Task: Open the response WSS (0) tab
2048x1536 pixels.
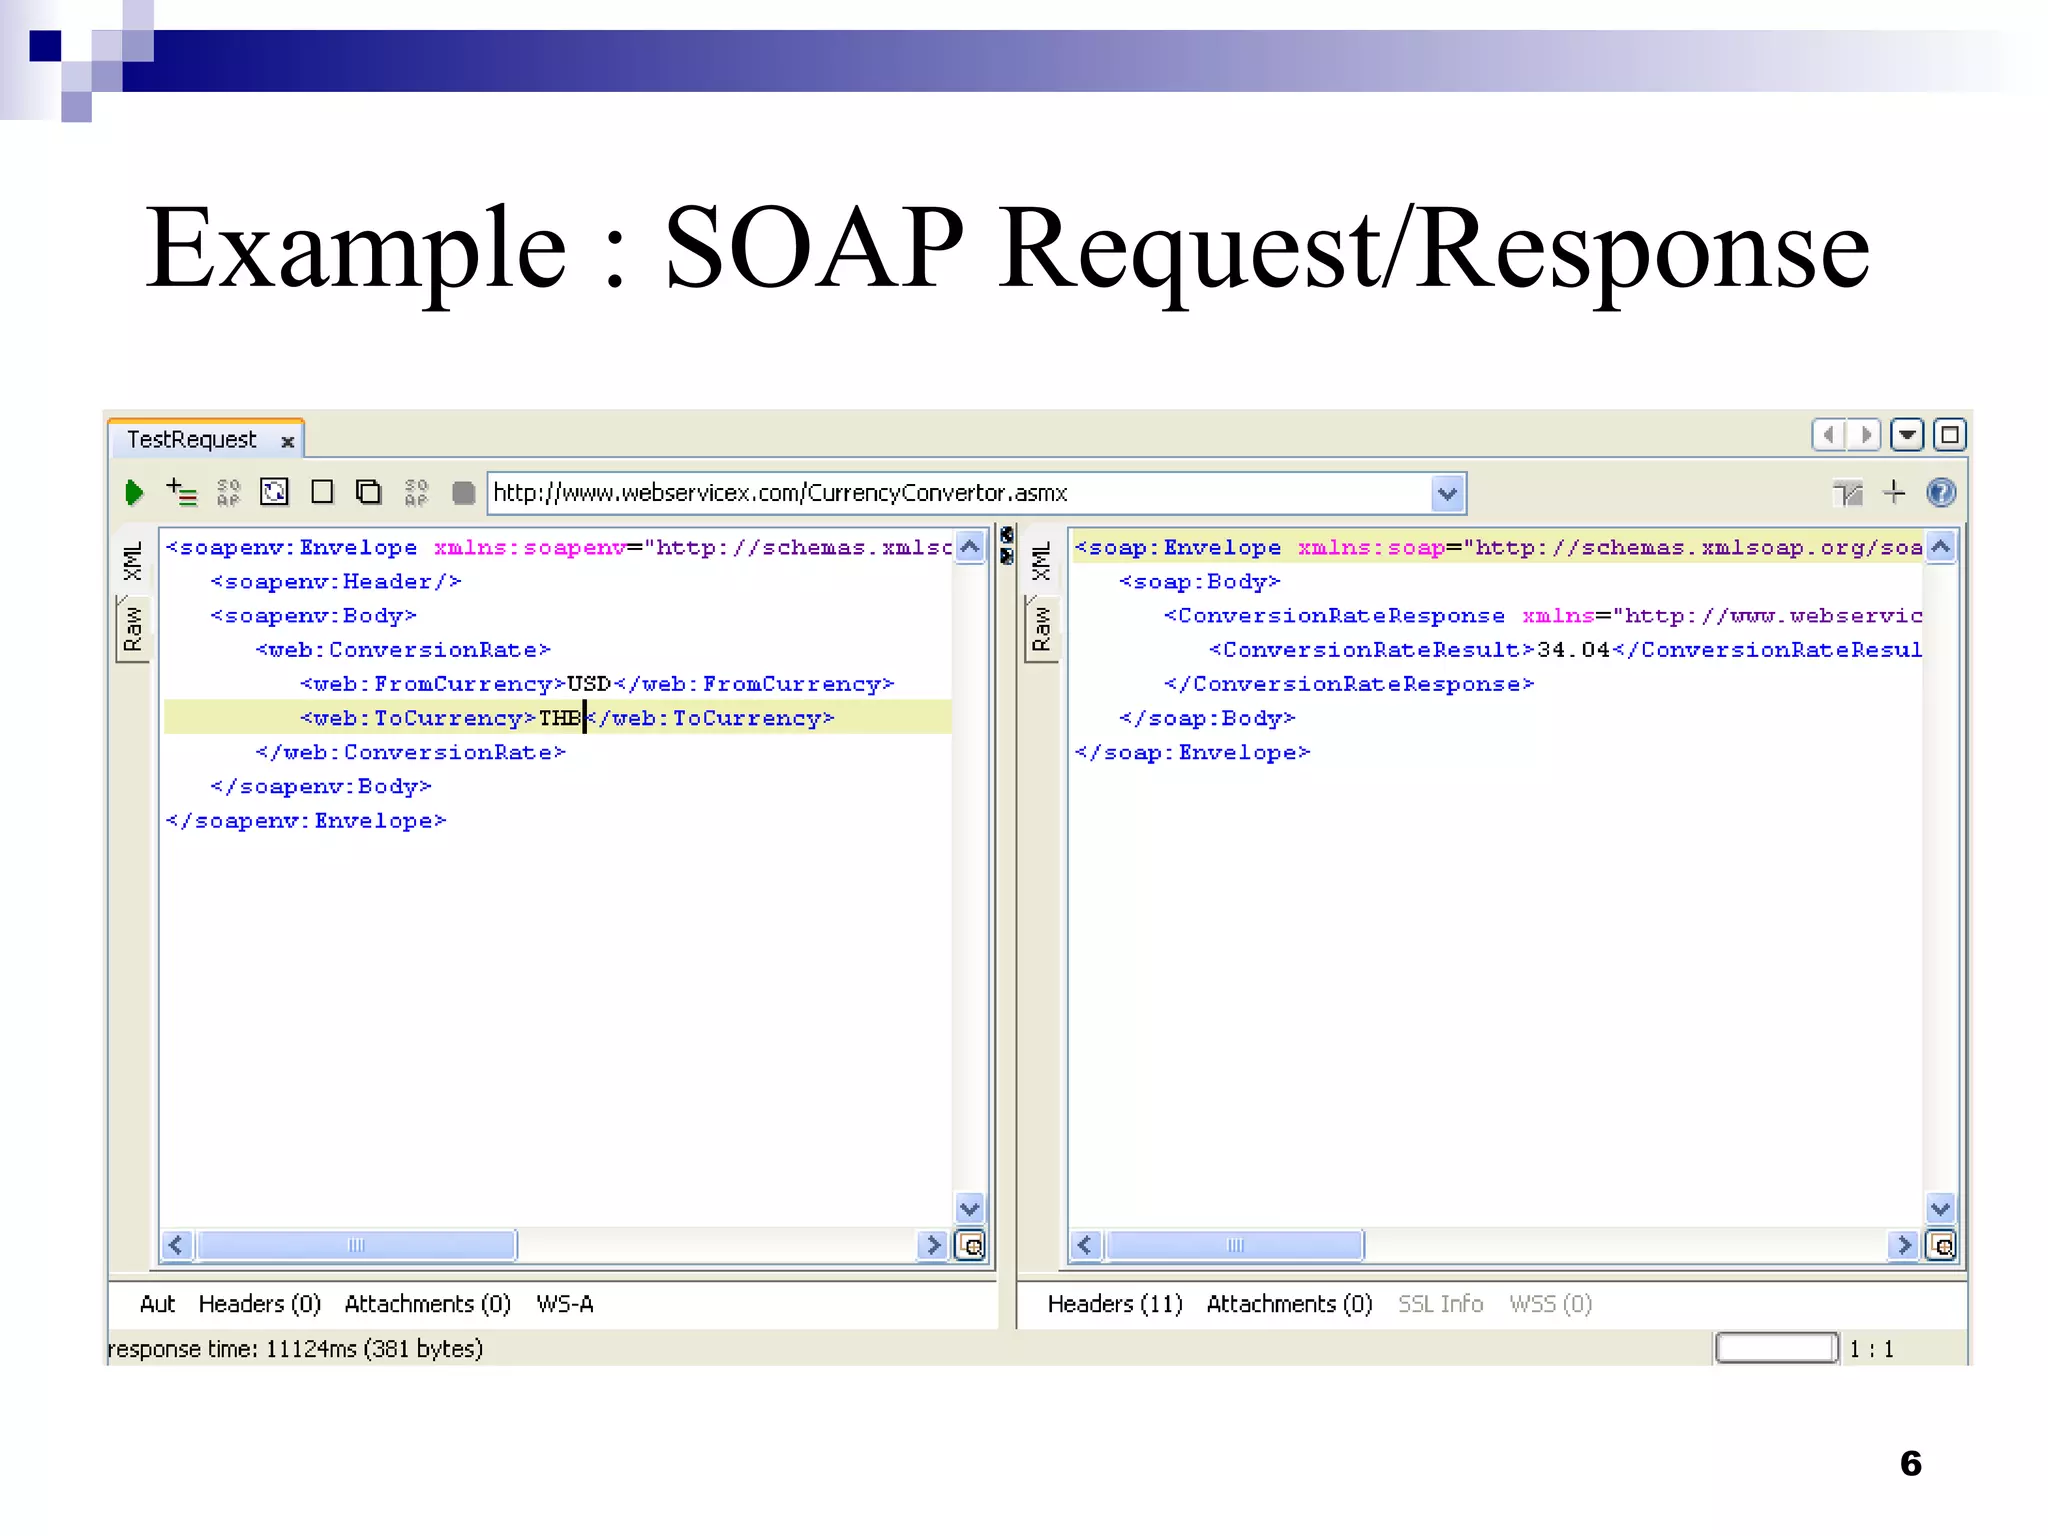Action: coord(1551,1304)
